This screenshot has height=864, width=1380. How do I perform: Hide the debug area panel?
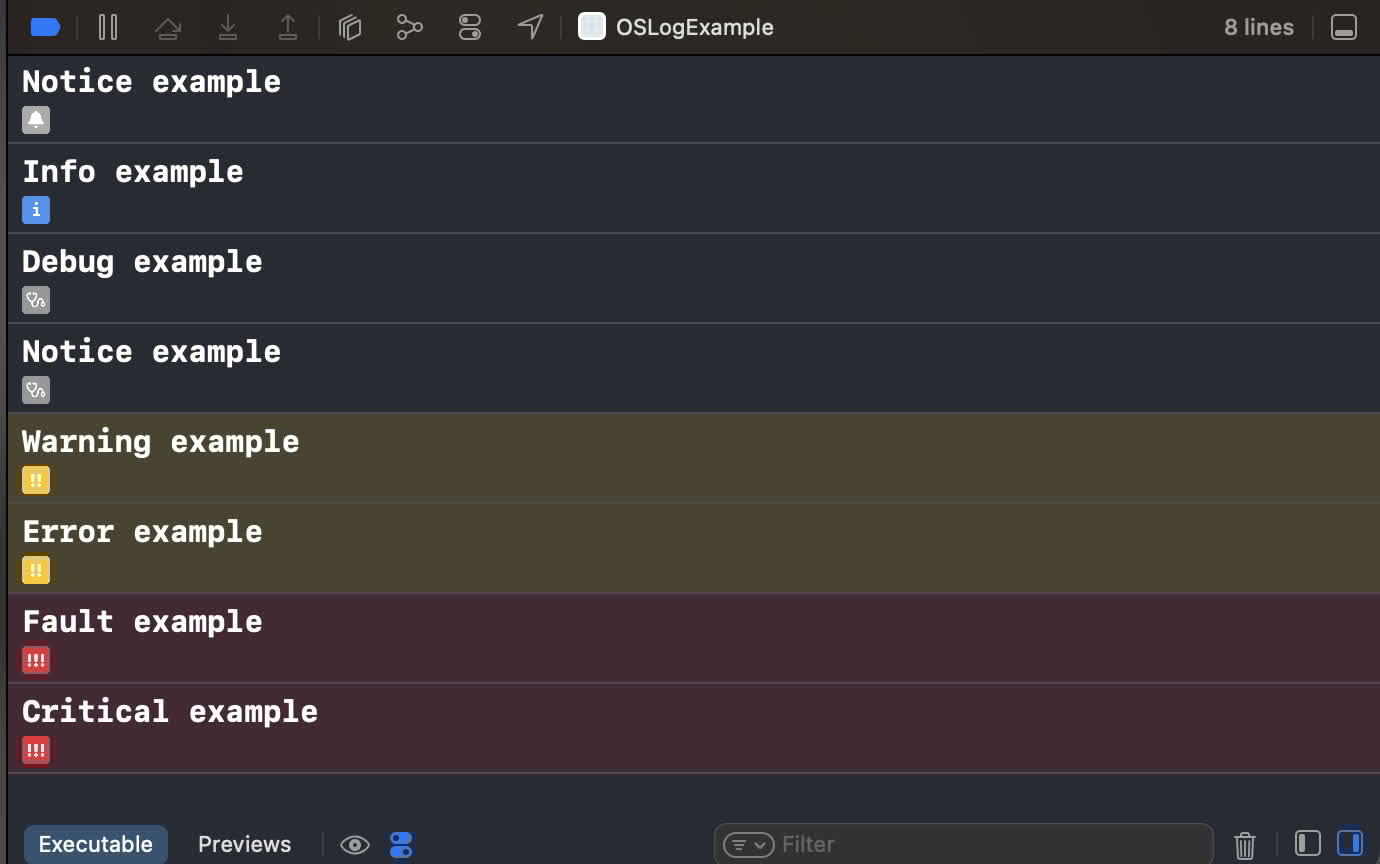tap(1343, 27)
